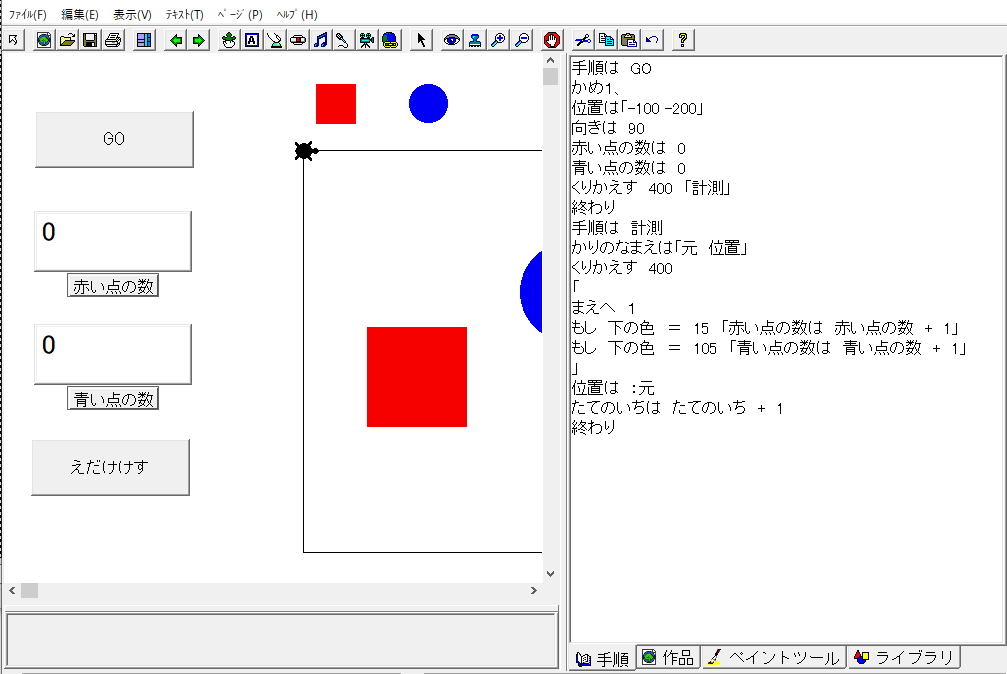Click the music note melody icon
The height and width of the screenshot is (674, 1007).
point(320,40)
